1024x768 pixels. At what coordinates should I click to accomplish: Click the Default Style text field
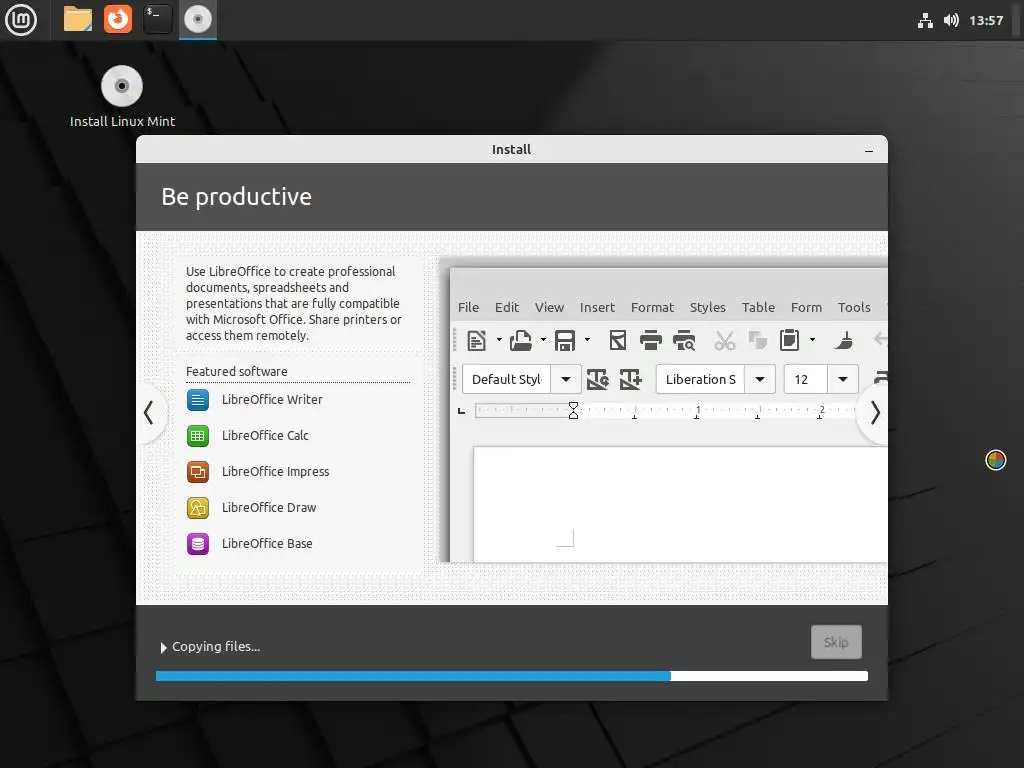pyautogui.click(x=507, y=379)
